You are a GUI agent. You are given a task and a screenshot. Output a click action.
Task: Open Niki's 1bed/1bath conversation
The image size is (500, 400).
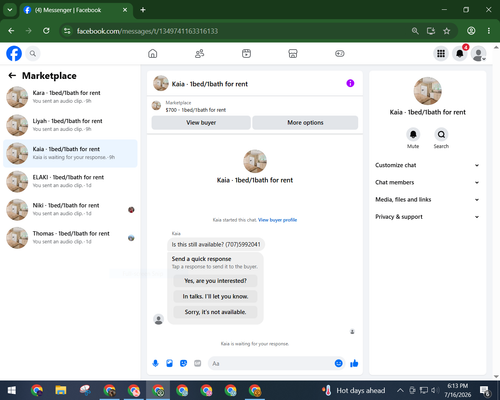70,210
